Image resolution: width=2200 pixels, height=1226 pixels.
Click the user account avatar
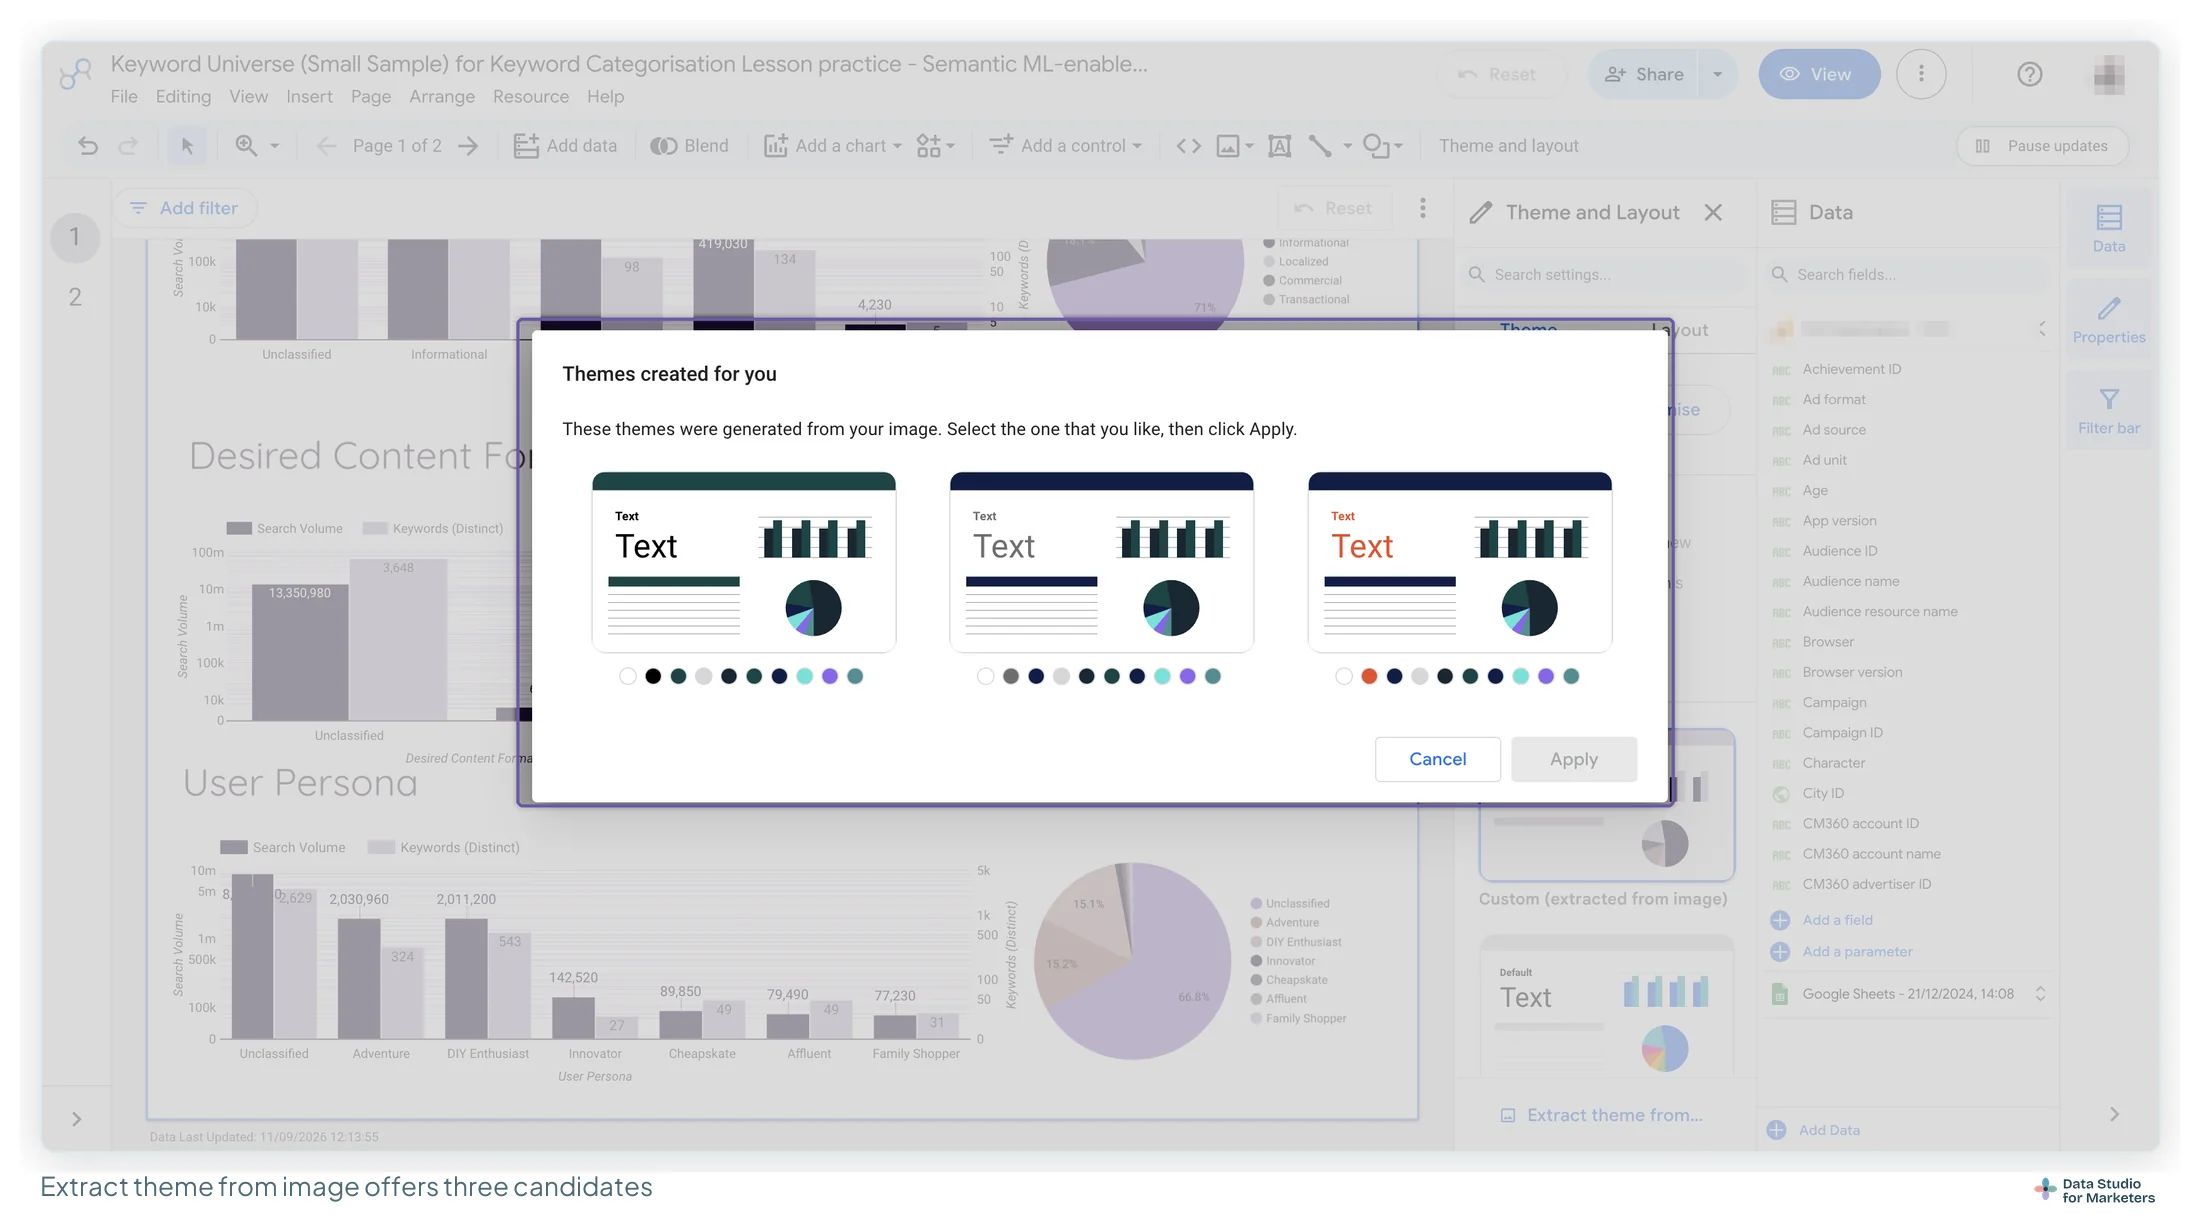[x=2109, y=74]
